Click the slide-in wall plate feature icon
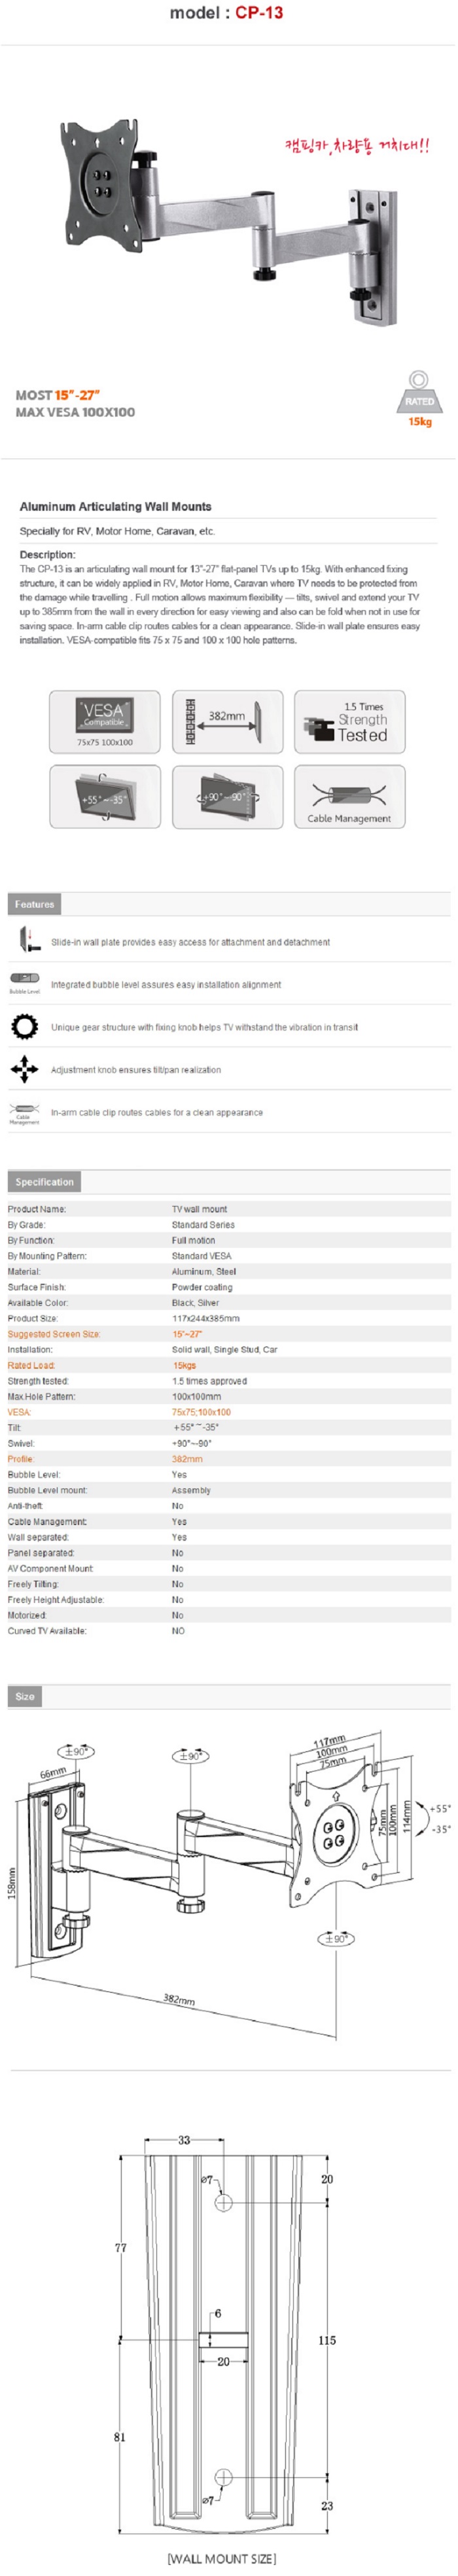The width and height of the screenshot is (458, 2576). pos(25,940)
